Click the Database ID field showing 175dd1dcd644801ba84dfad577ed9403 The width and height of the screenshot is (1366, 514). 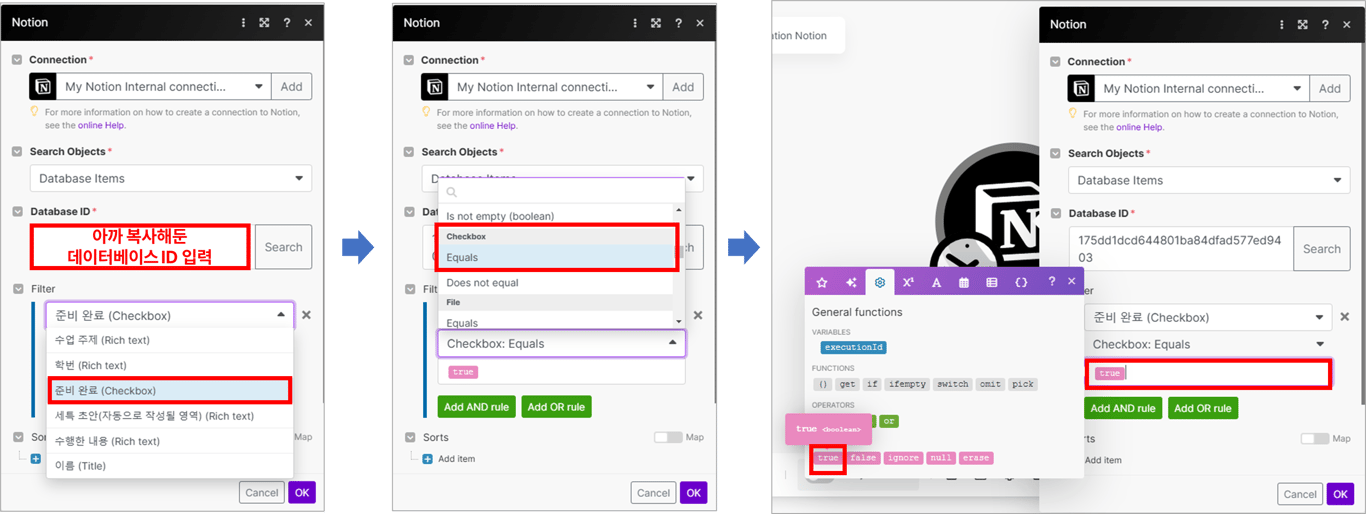(1181, 249)
